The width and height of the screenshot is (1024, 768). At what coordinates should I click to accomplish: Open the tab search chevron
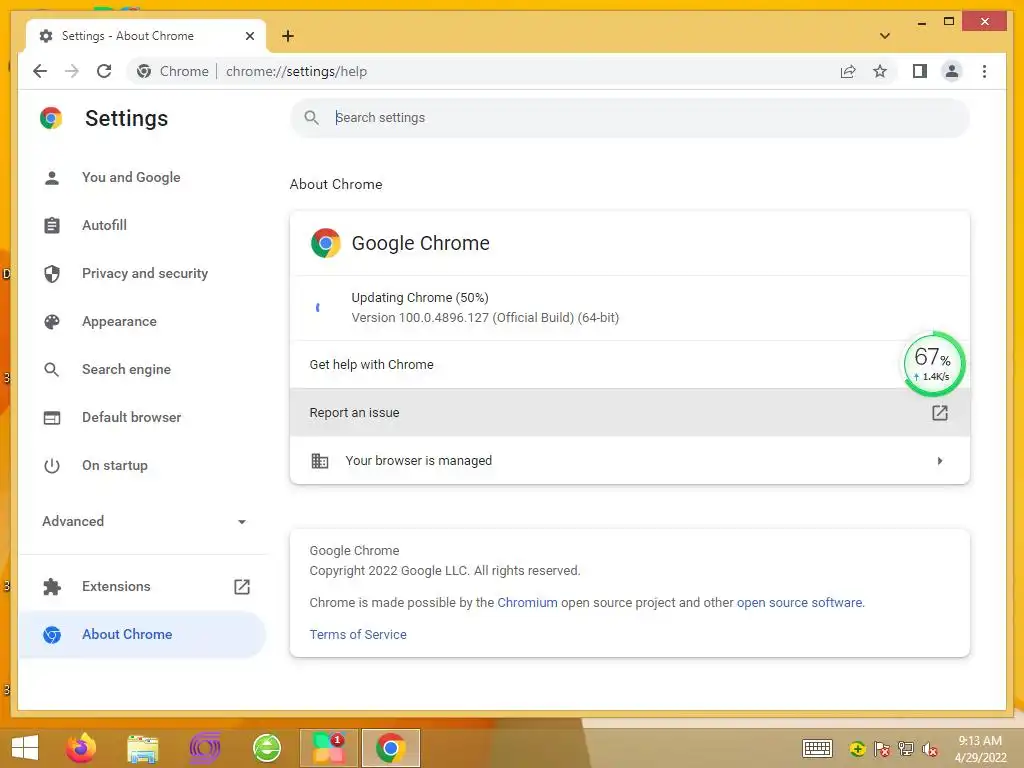[884, 36]
